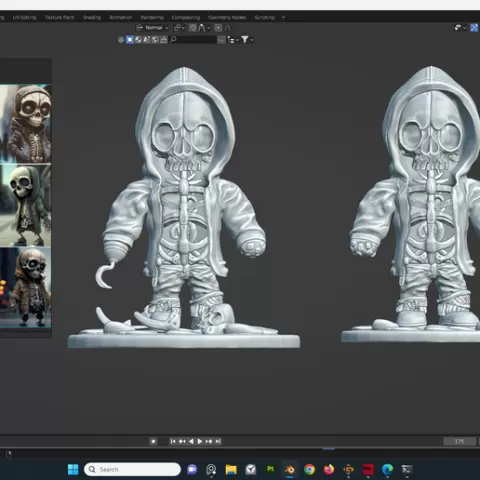Open the Compositing workspace tab

click(x=186, y=17)
